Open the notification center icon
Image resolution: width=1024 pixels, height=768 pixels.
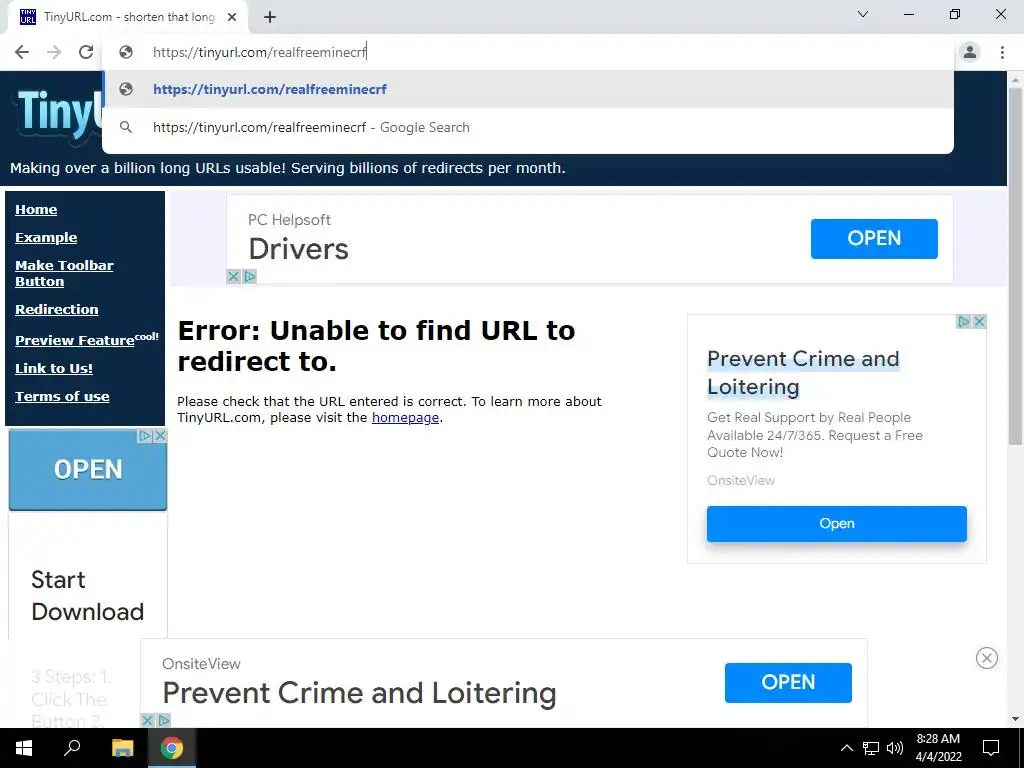[x=991, y=748]
